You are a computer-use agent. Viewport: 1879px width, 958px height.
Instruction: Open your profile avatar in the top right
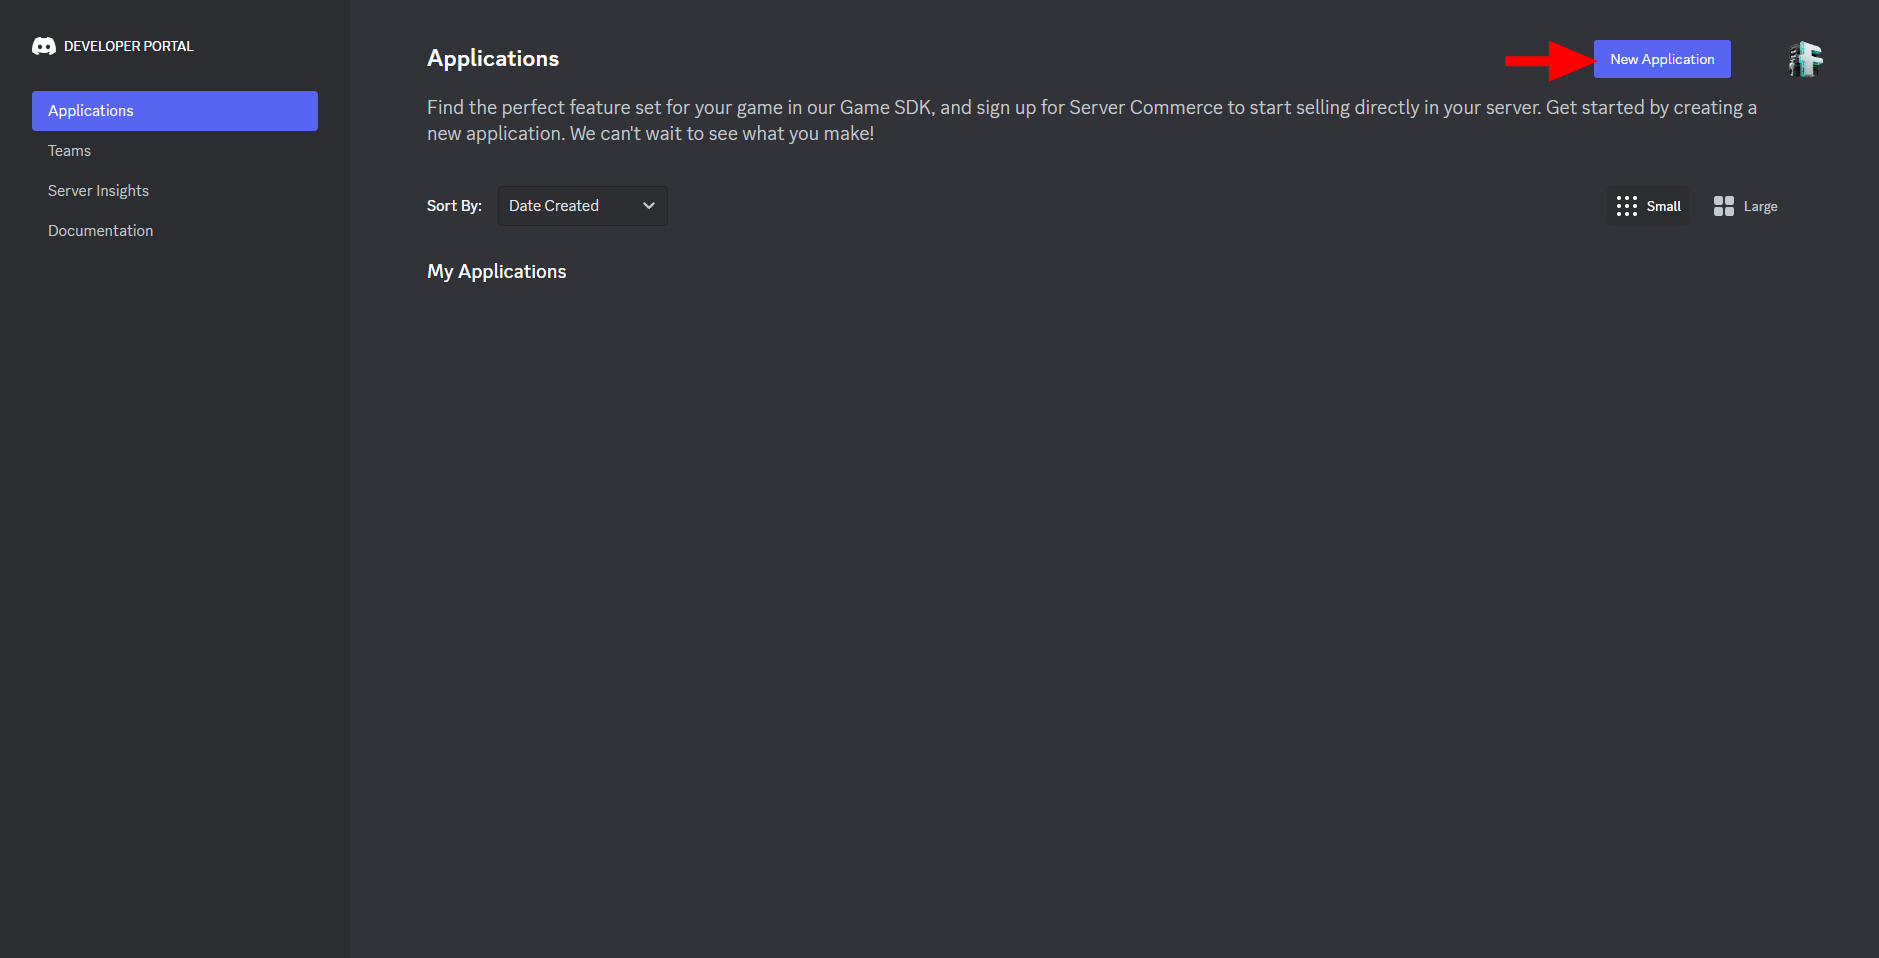(1805, 58)
